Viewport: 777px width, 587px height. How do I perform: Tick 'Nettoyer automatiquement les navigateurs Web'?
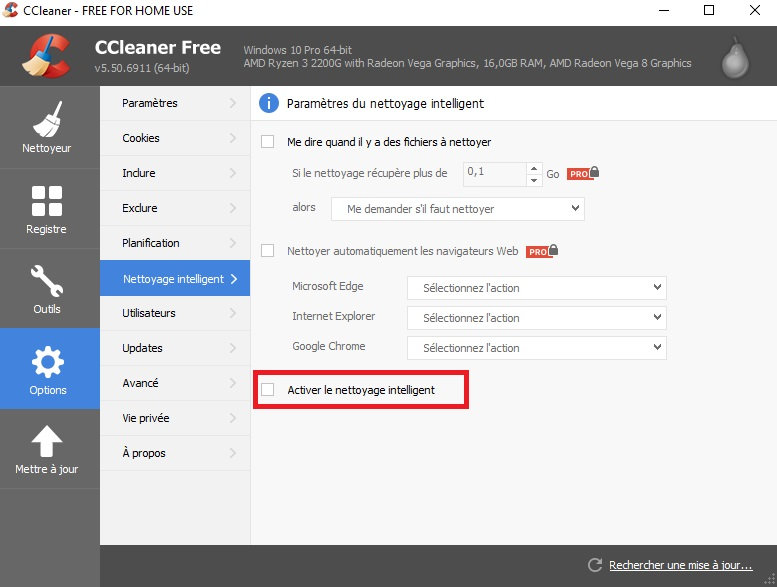268,250
